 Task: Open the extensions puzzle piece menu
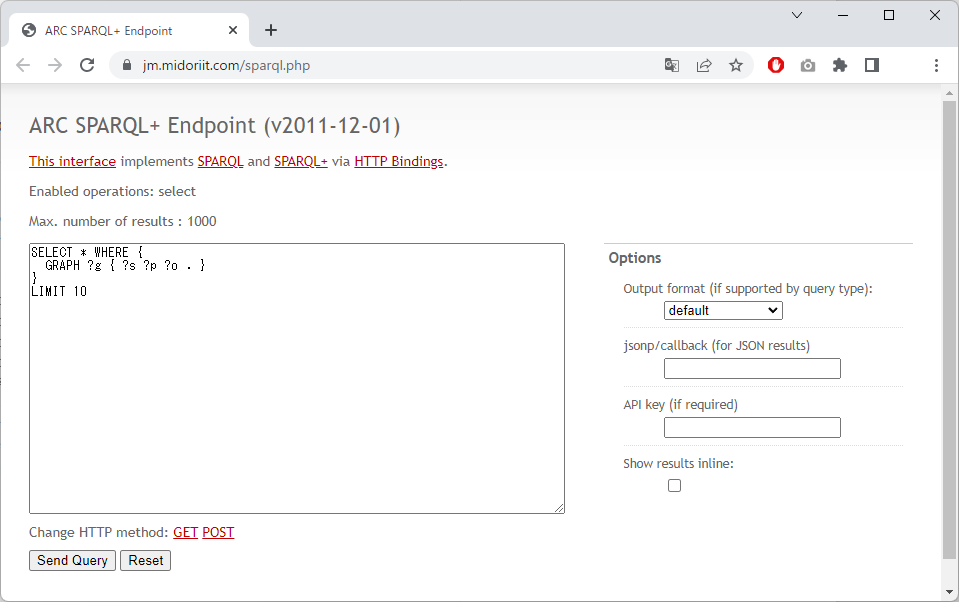click(840, 65)
